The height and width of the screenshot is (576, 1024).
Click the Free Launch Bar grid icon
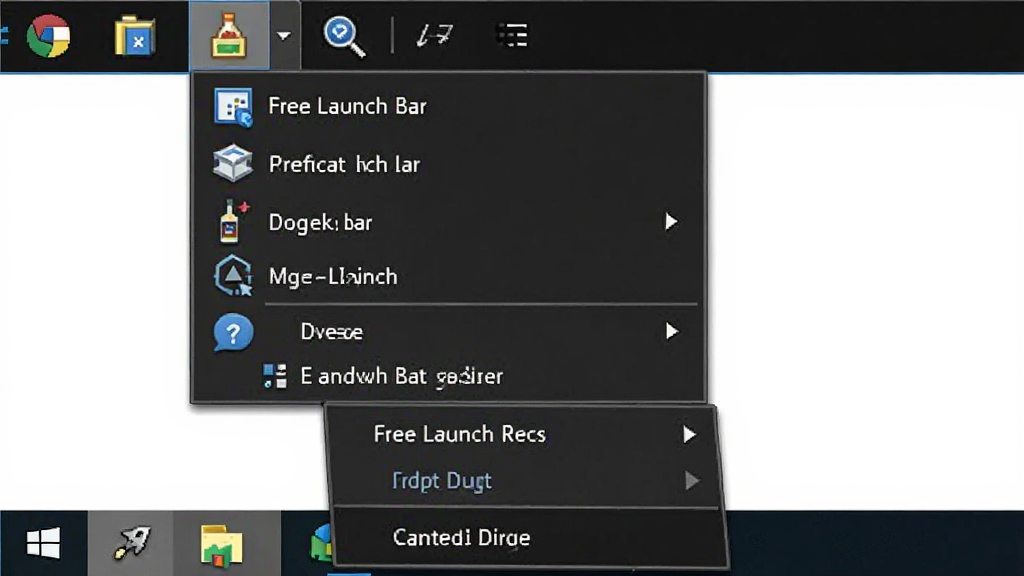coord(233,108)
